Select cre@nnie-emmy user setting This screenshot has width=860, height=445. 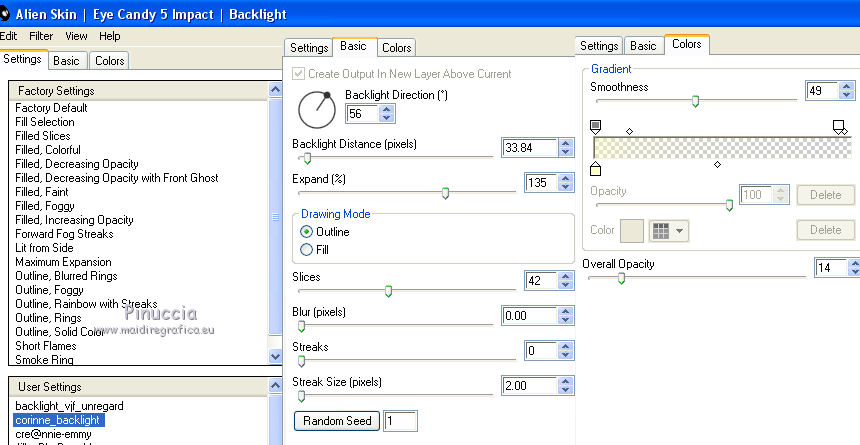(x=53, y=435)
